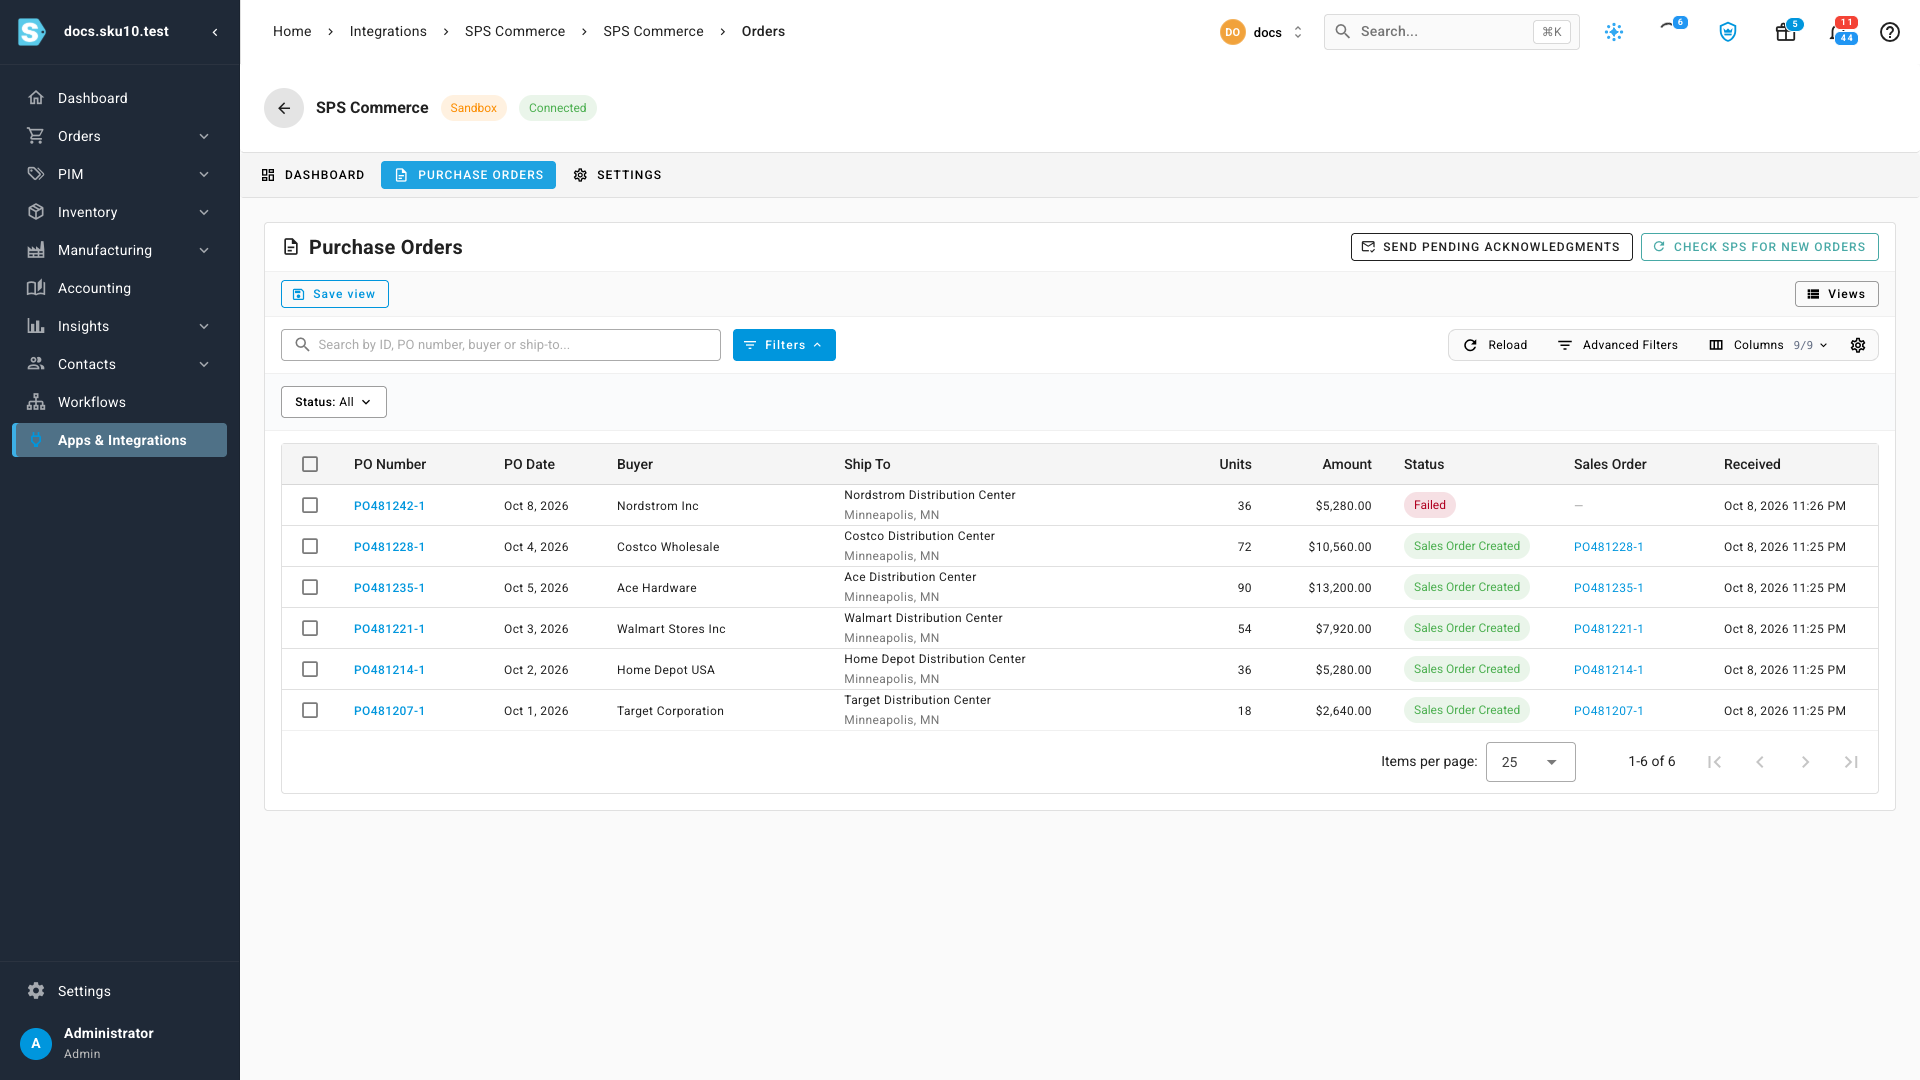Switch to the Purchase Orders tab
Screen dimensions: 1920x1080
(x=468, y=175)
